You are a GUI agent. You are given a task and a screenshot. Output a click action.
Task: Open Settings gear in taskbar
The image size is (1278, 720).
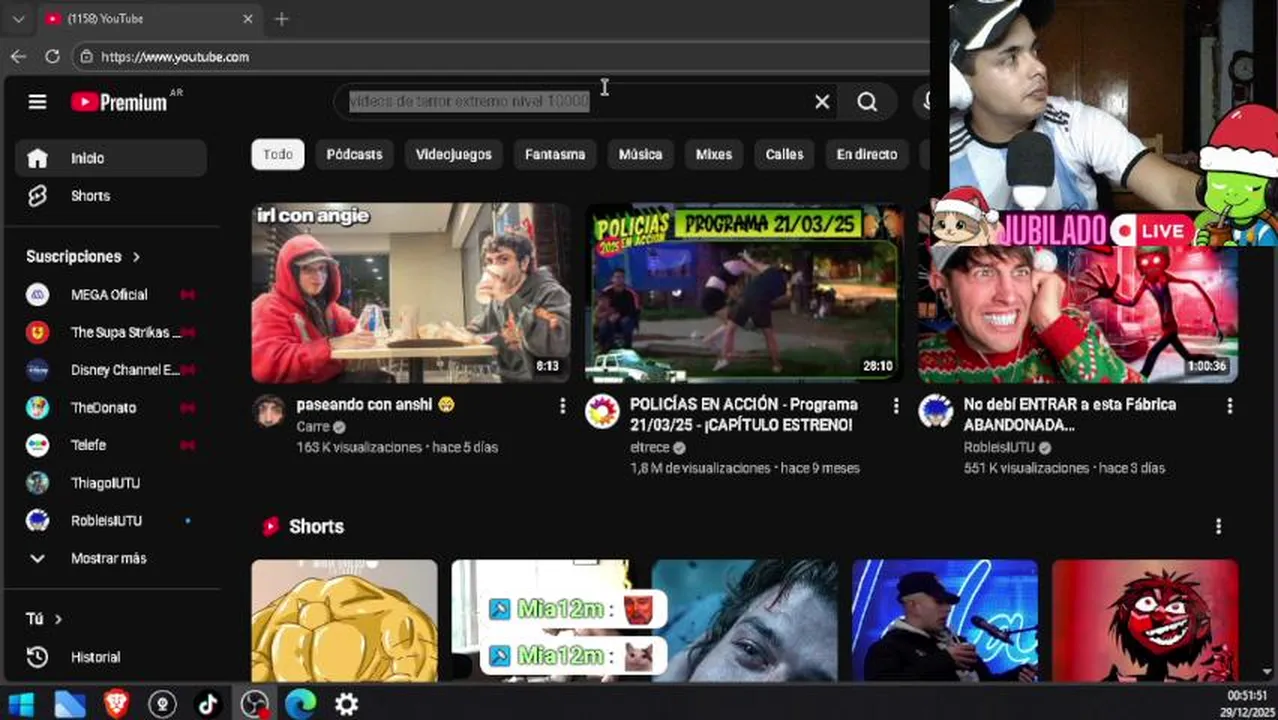[x=346, y=704]
